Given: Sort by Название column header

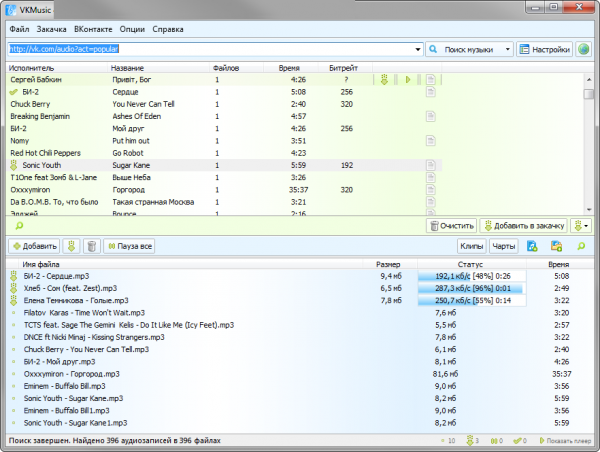Looking at the screenshot, I should pyautogui.click(x=158, y=68).
